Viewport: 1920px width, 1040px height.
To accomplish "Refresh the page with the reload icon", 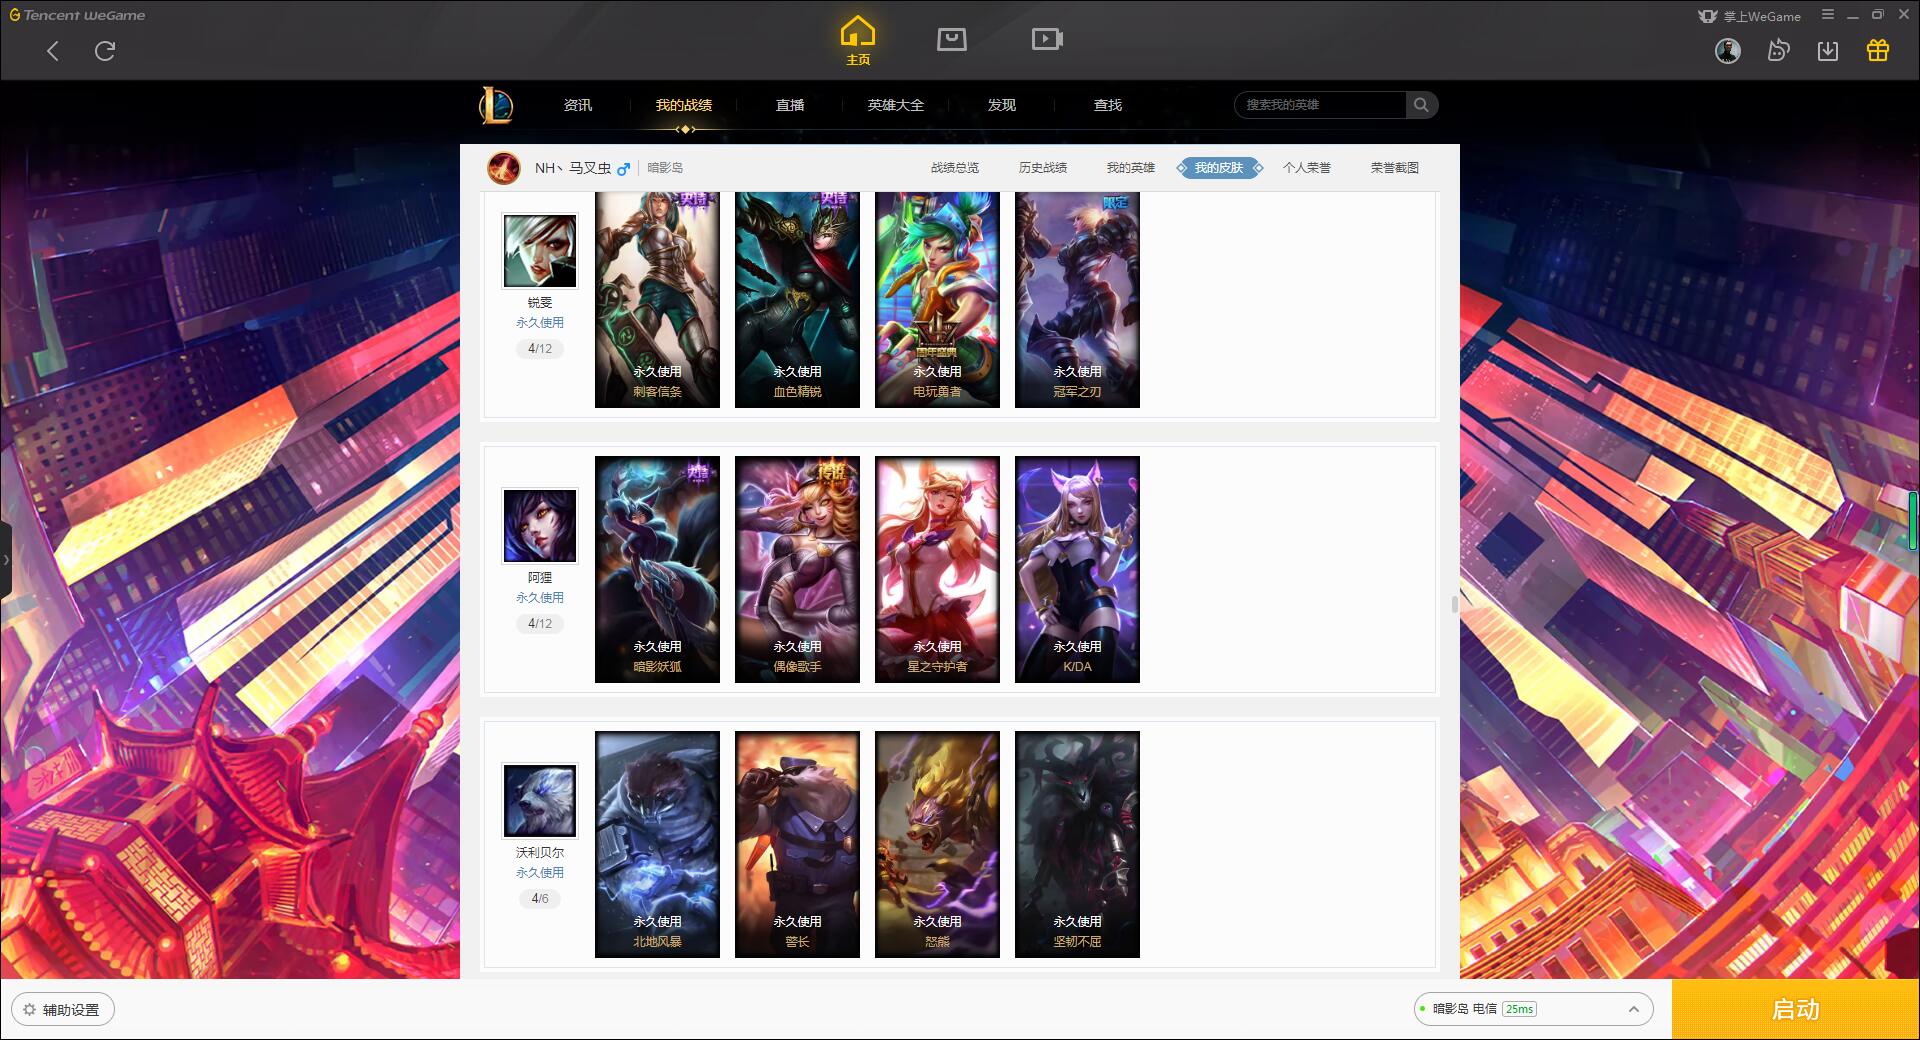I will coord(105,51).
